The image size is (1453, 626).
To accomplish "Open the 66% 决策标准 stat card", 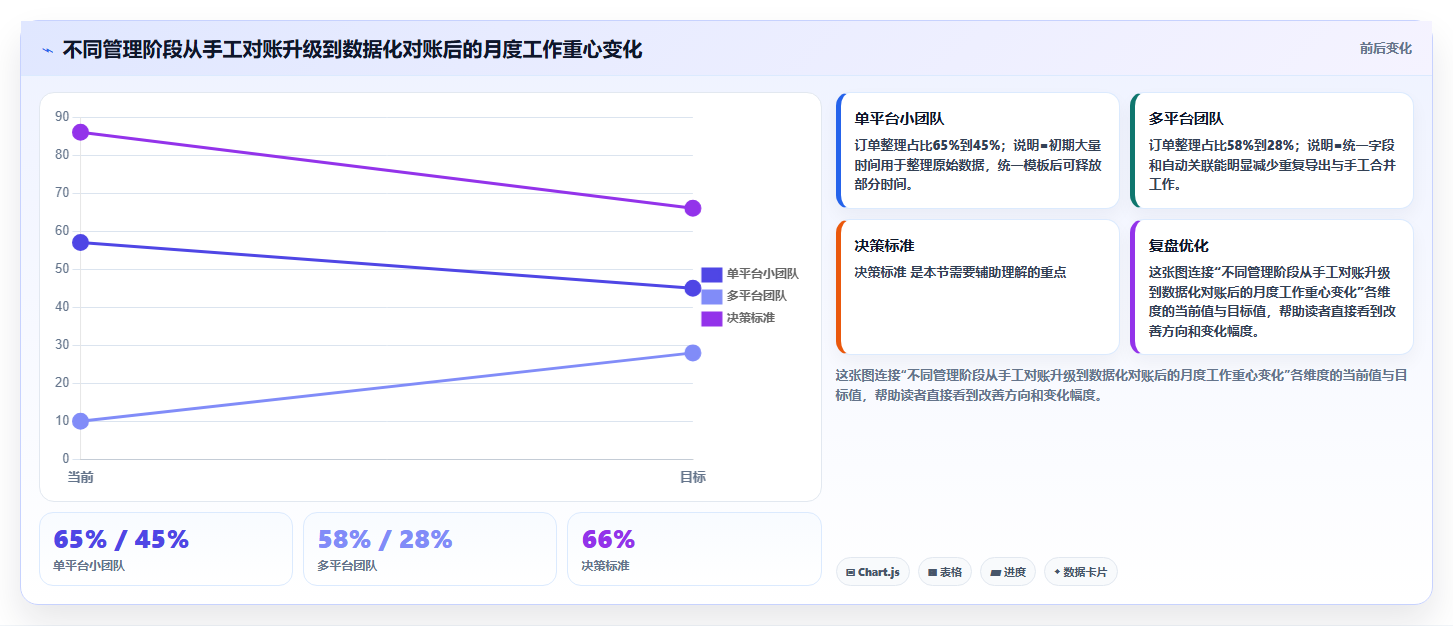I will coord(694,549).
